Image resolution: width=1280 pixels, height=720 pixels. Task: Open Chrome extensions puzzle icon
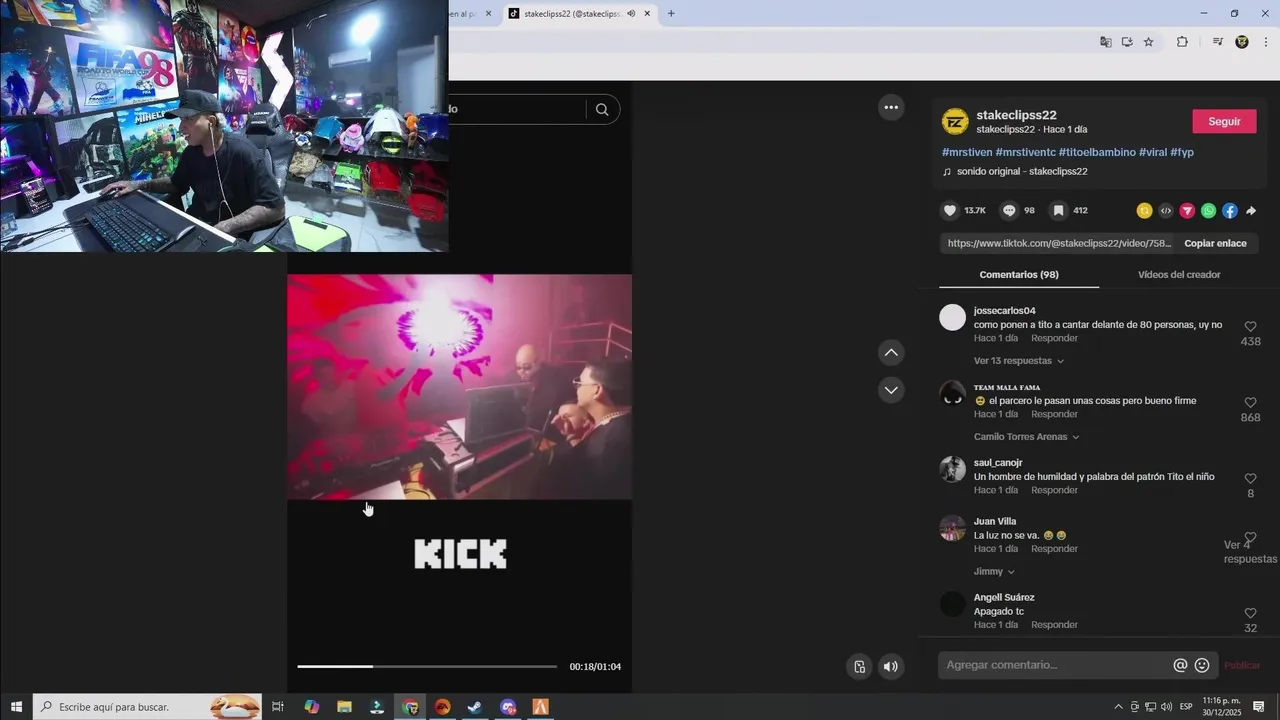click(x=1182, y=42)
